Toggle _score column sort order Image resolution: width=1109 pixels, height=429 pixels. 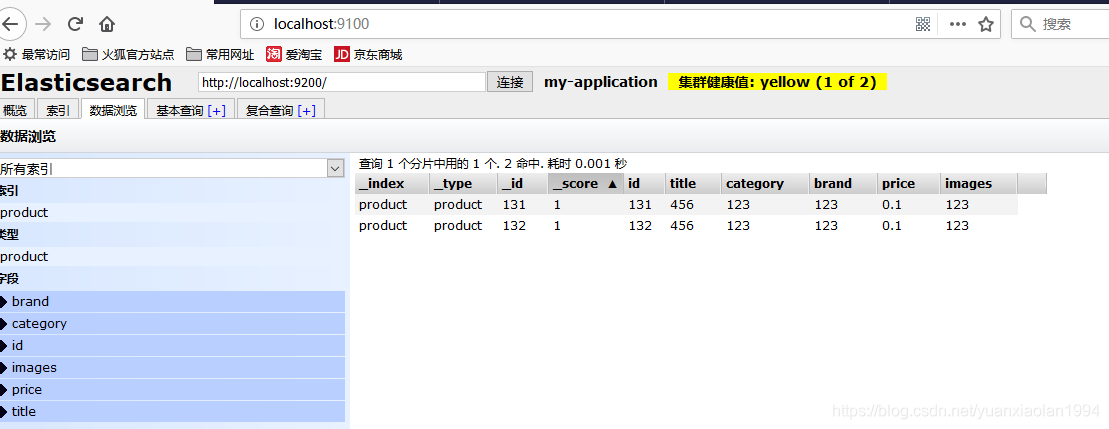pos(586,184)
